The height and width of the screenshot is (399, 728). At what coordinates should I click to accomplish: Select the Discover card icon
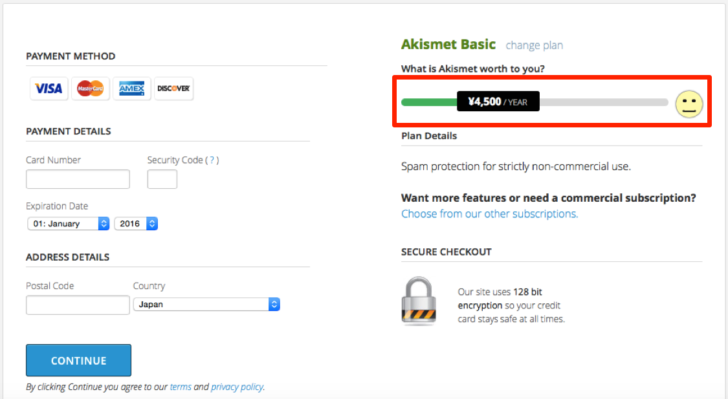tap(173, 88)
